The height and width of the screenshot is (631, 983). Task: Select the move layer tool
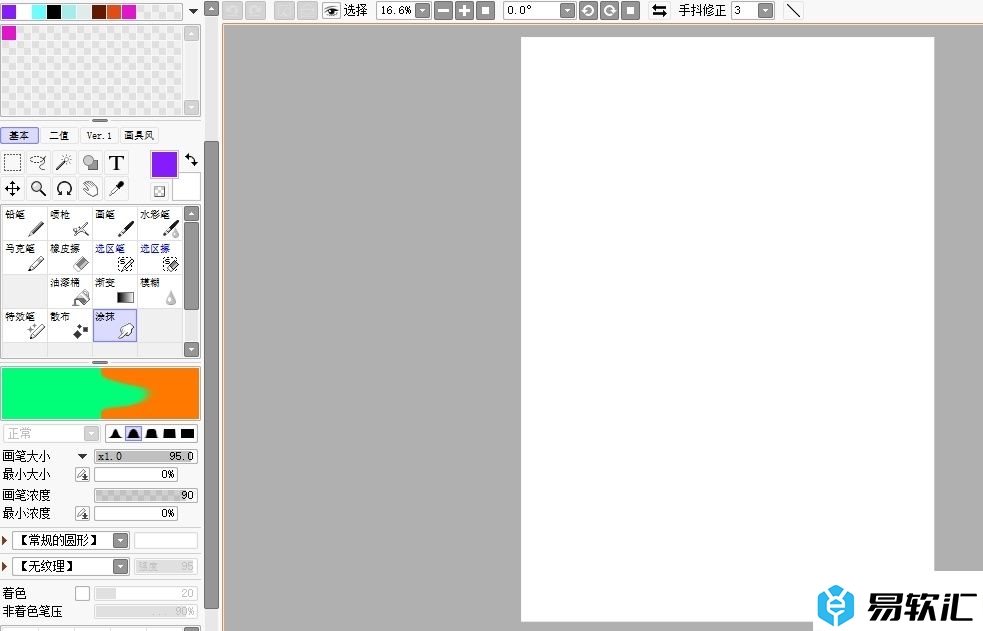(13, 189)
